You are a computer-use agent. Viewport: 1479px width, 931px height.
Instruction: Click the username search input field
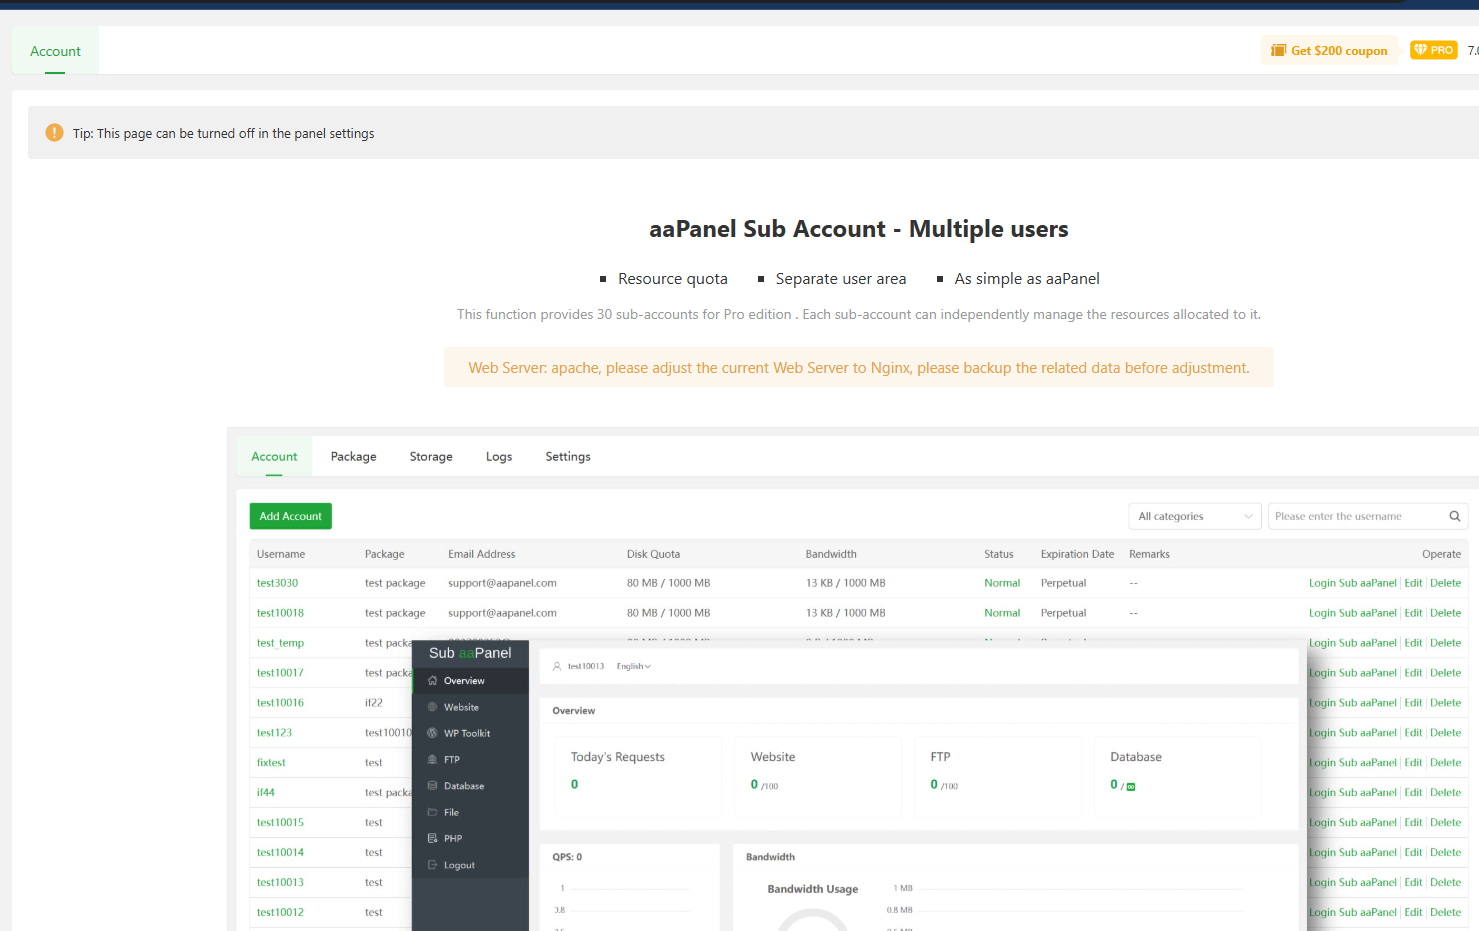(1355, 516)
